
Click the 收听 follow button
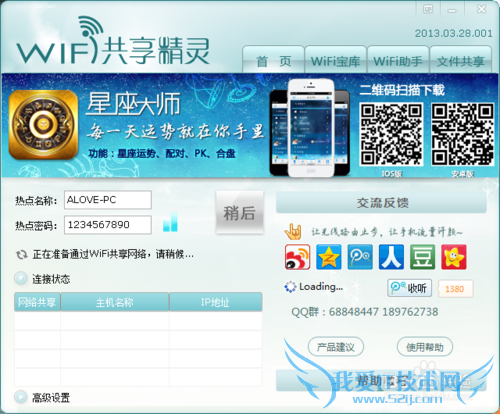[x=410, y=288]
